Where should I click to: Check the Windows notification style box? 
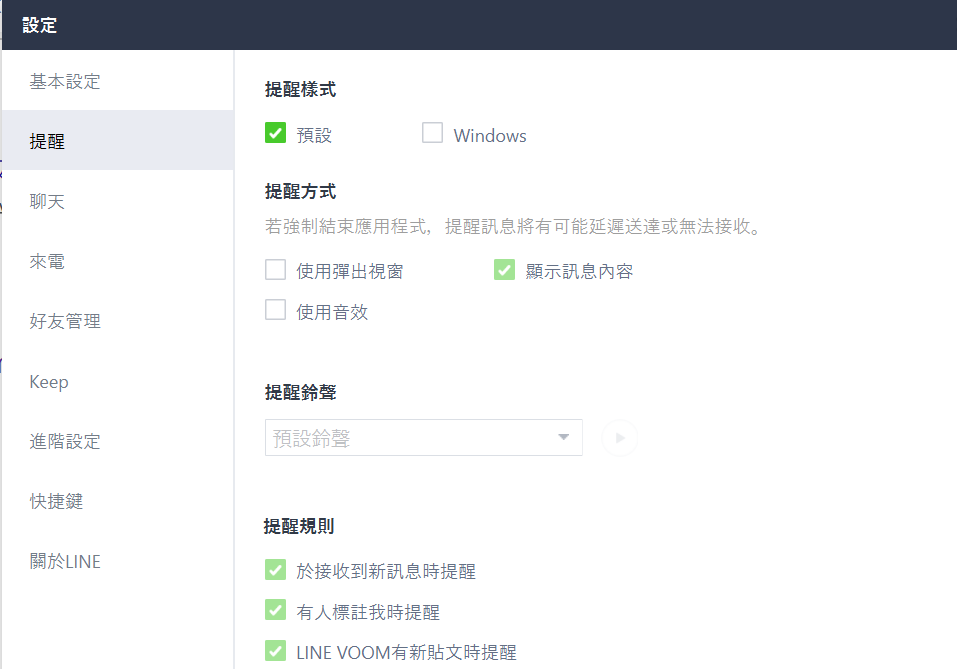point(433,132)
